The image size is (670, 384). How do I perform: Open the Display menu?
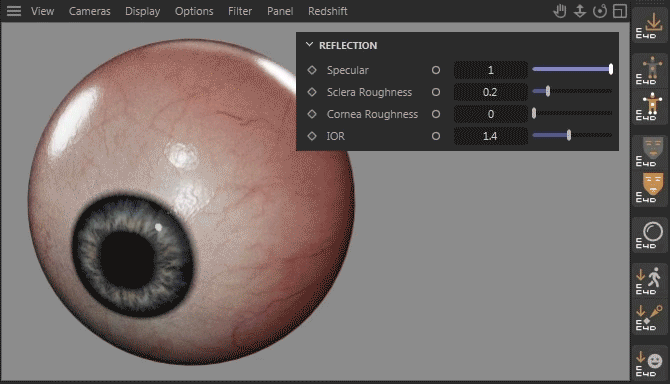coord(143,11)
